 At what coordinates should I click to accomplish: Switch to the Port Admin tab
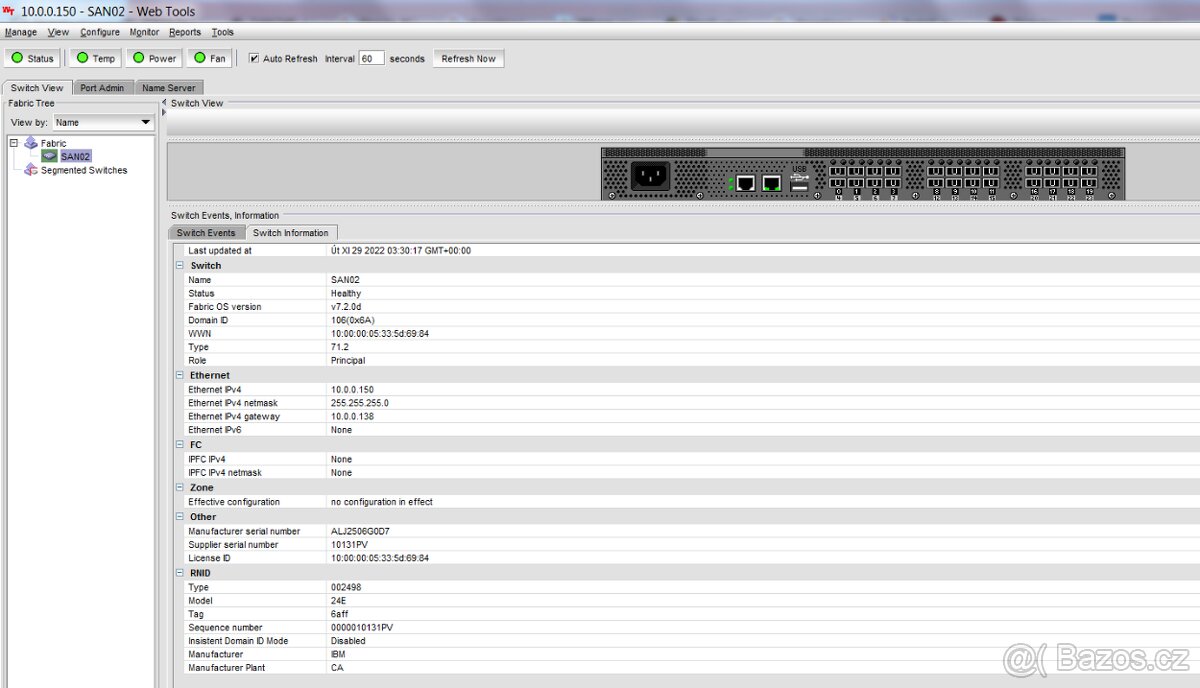102,88
